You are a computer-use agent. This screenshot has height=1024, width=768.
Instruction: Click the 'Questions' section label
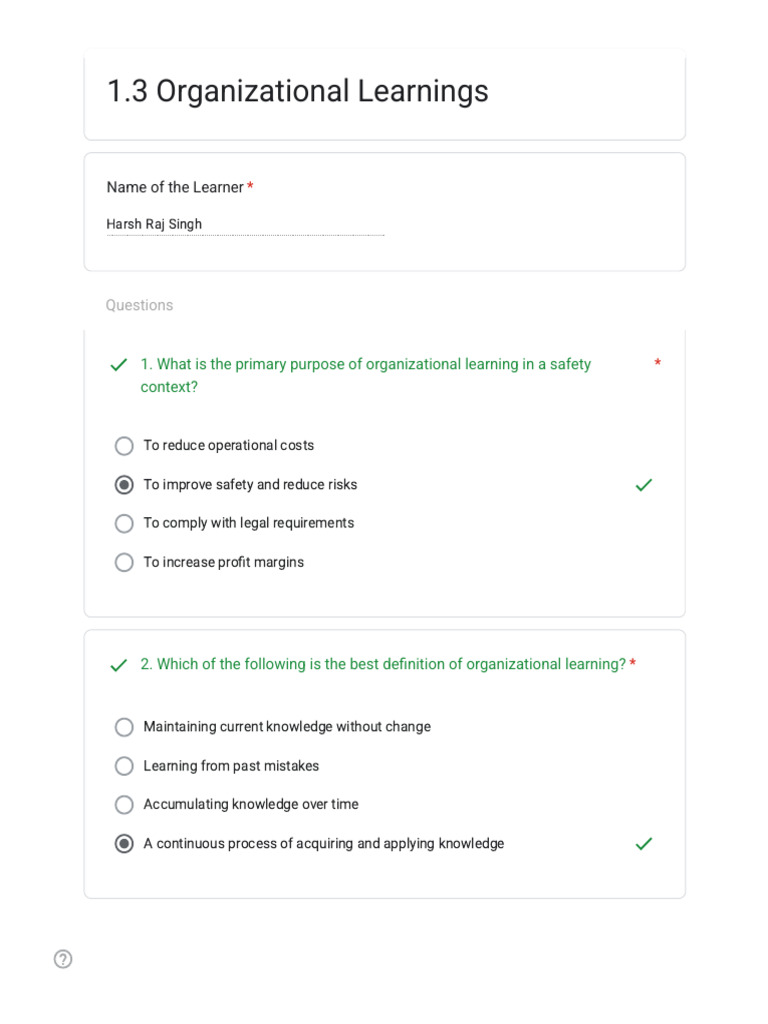[139, 305]
